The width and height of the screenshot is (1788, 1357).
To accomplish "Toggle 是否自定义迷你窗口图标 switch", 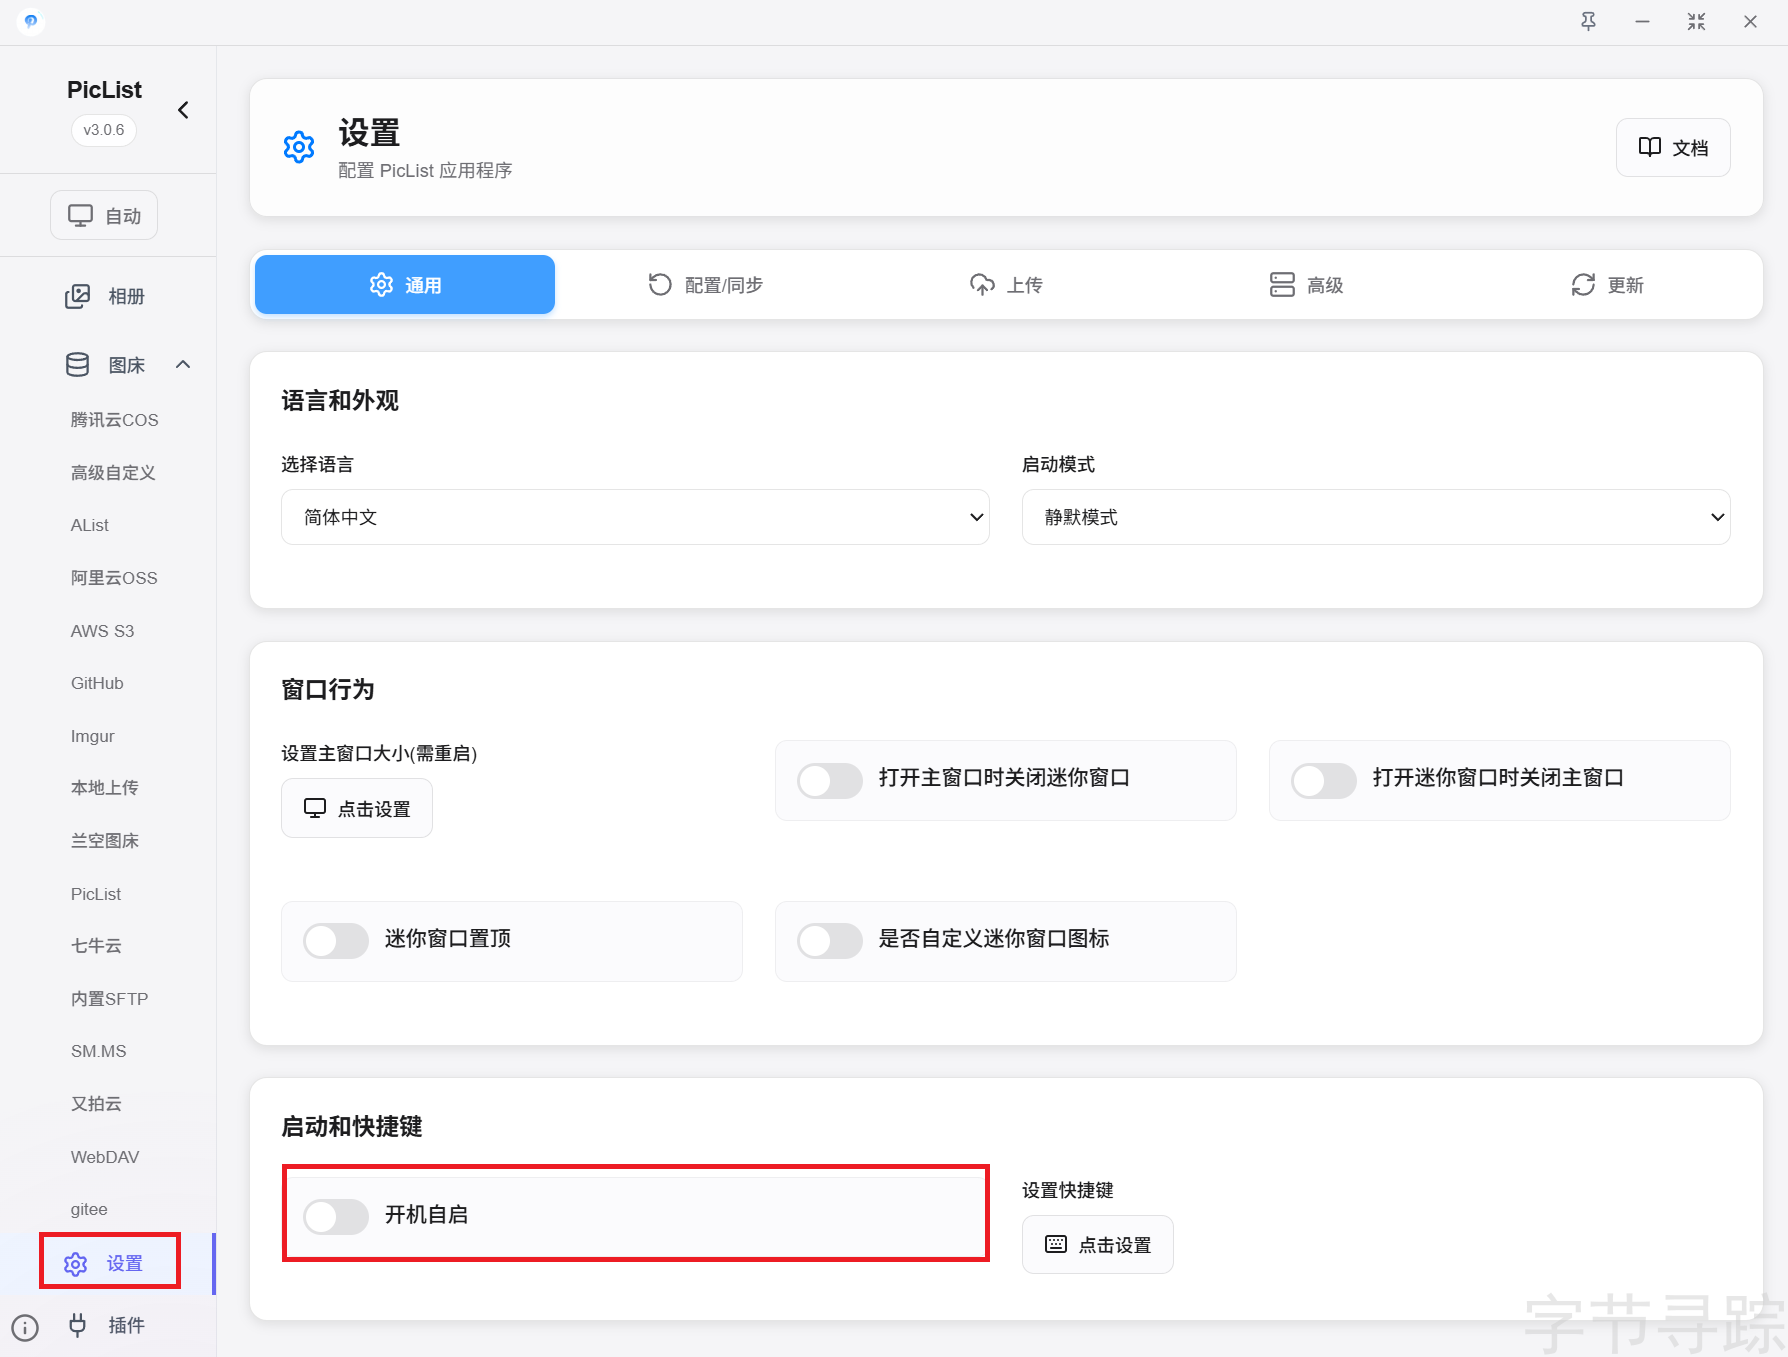I will pyautogui.click(x=830, y=941).
